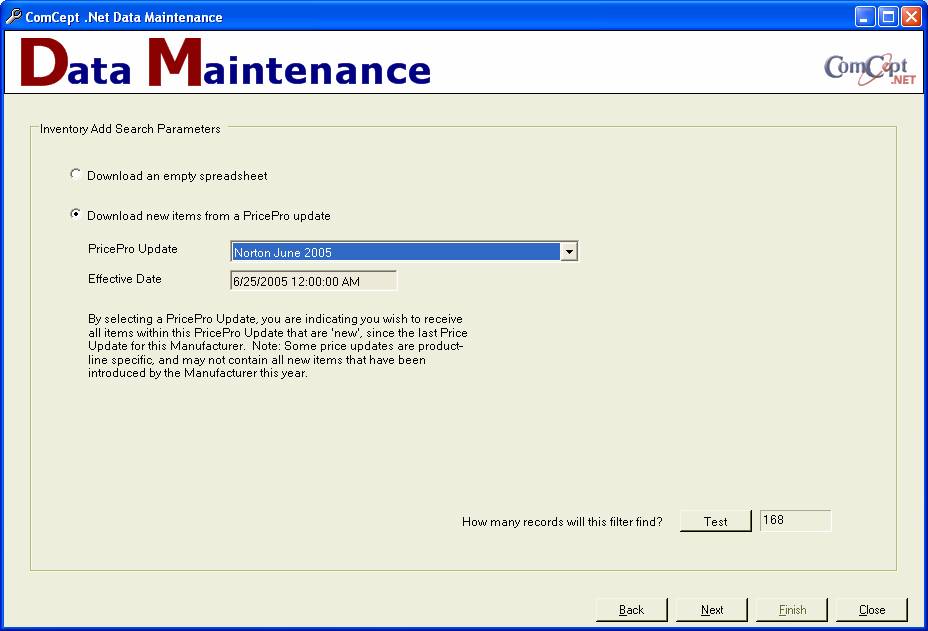Click the ComCept app icon in title bar
This screenshot has width=928, height=631.
click(x=13, y=16)
